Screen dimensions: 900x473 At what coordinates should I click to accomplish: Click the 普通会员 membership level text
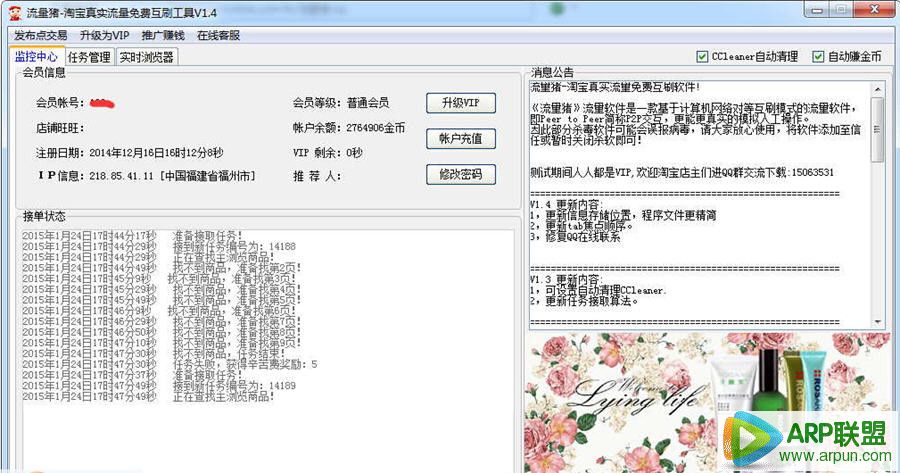(x=368, y=103)
